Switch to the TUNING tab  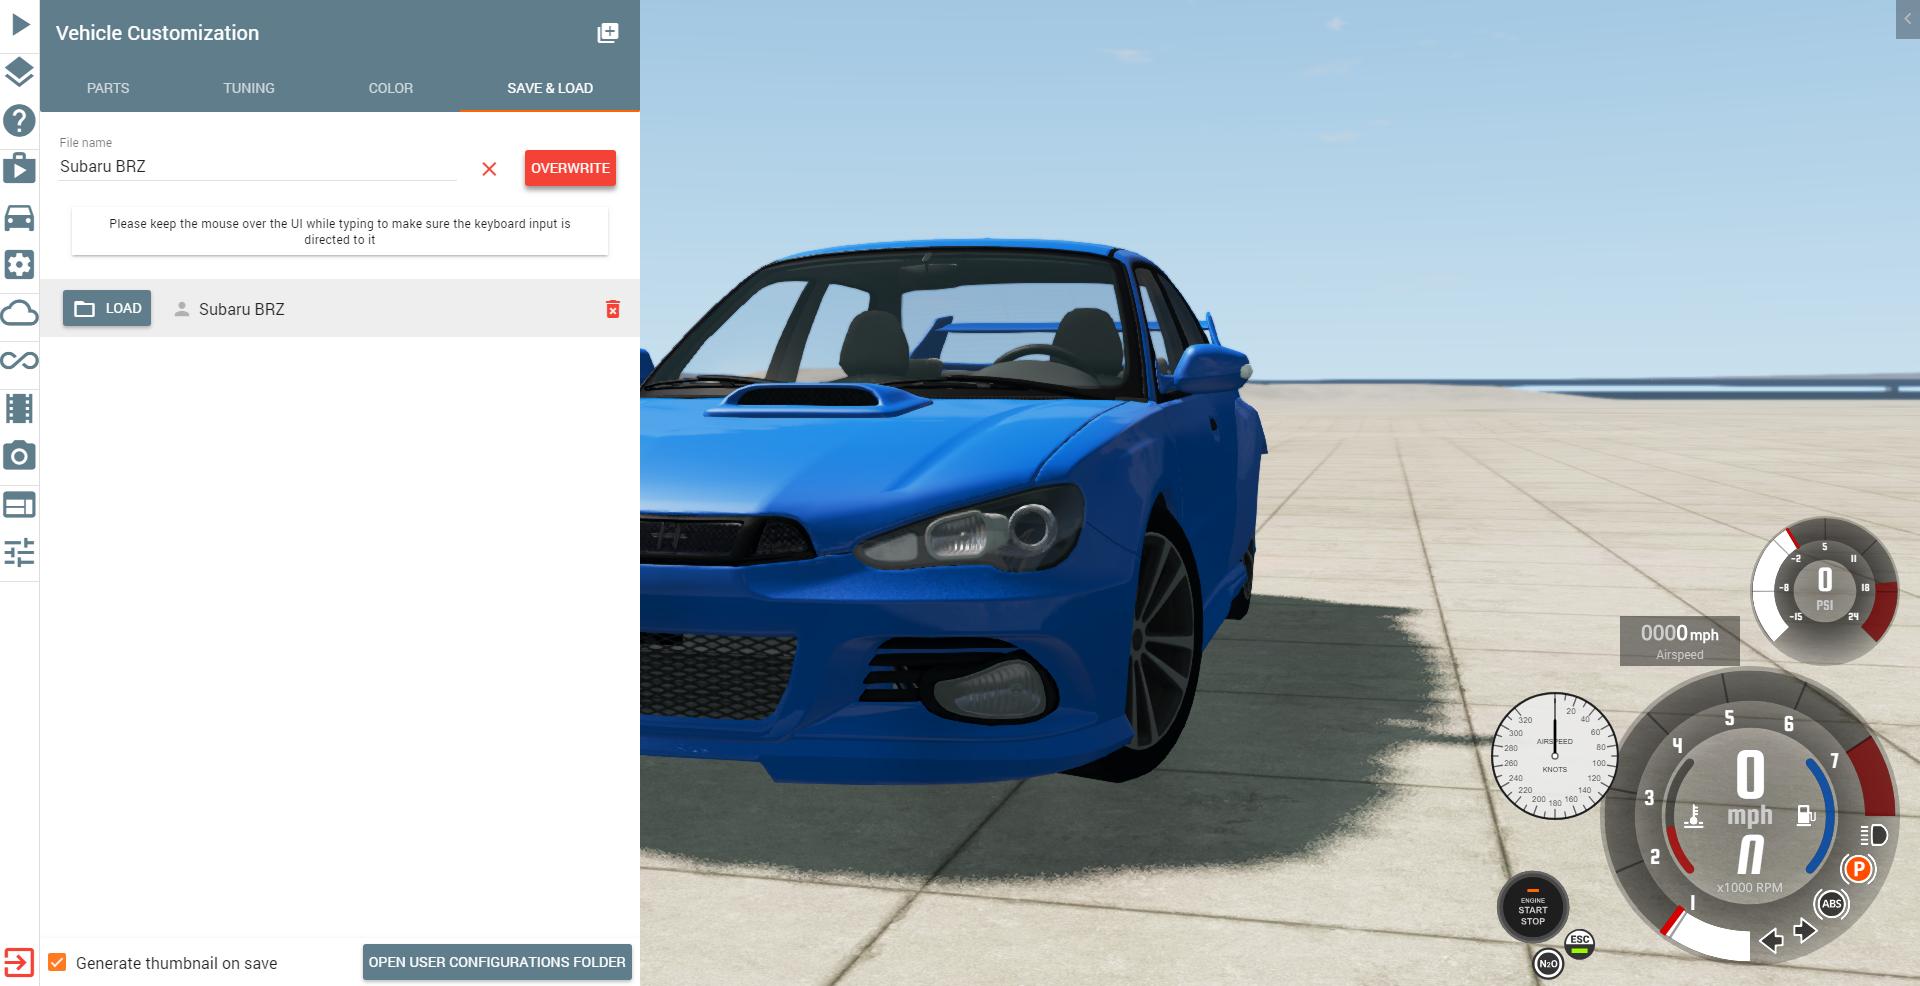click(x=248, y=88)
